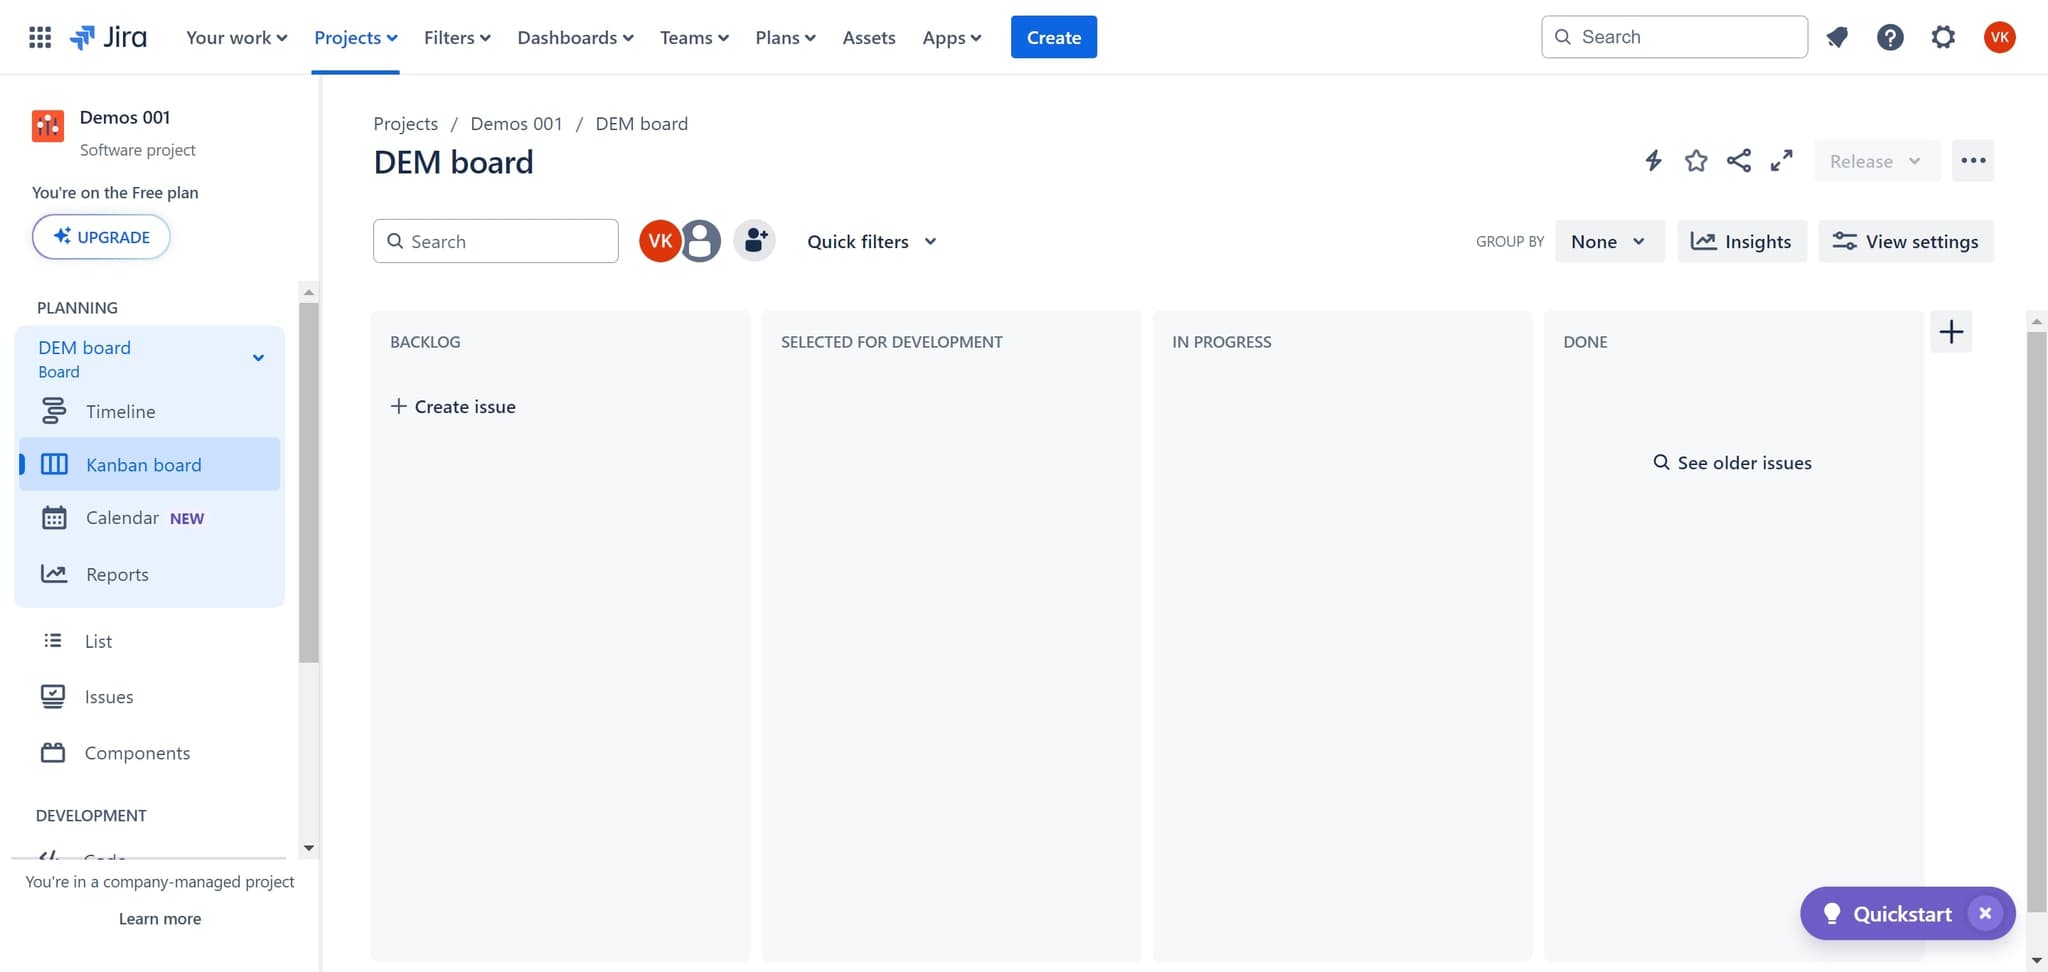The height and width of the screenshot is (972, 2048).
Task: Enter full screen with the expand icon
Action: pyautogui.click(x=1781, y=160)
